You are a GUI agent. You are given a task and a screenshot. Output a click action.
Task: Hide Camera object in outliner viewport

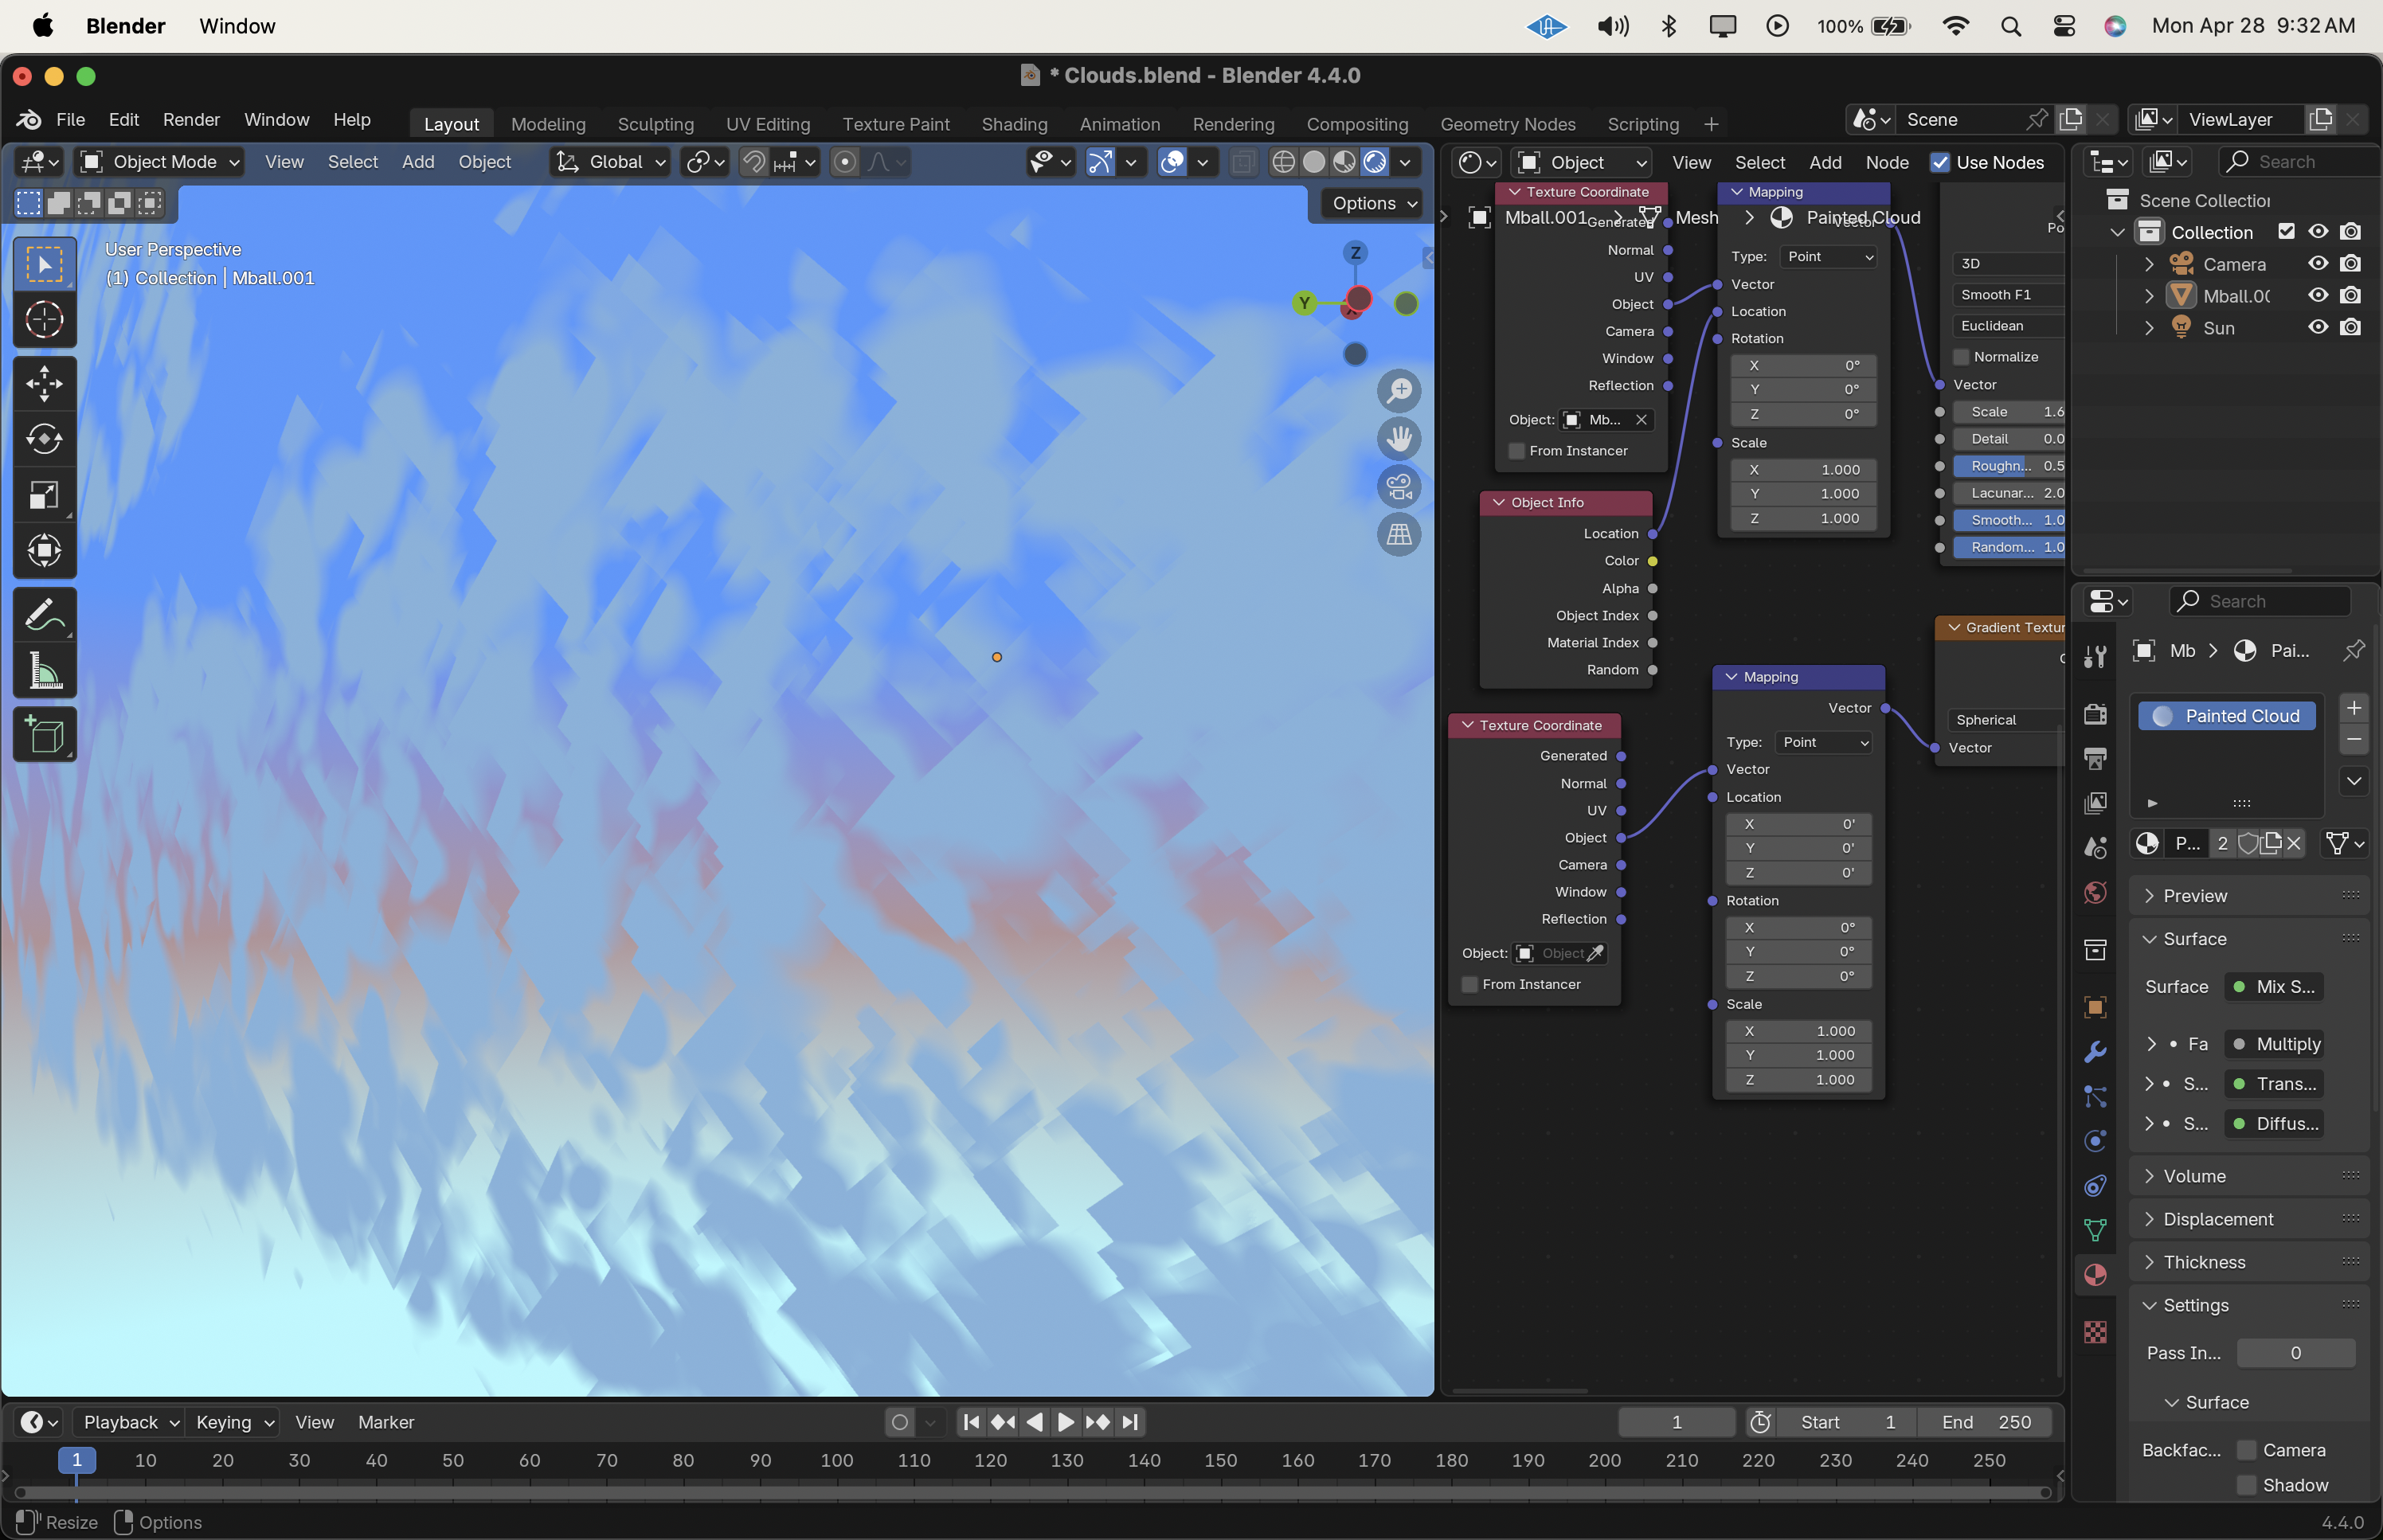coord(2318,264)
